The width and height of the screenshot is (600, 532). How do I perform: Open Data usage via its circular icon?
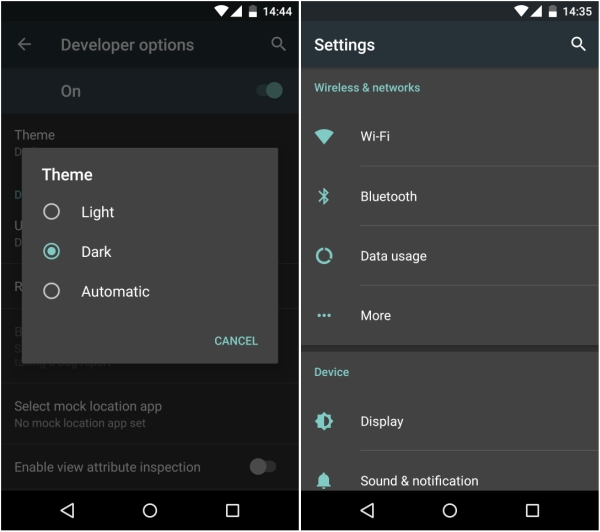point(324,256)
